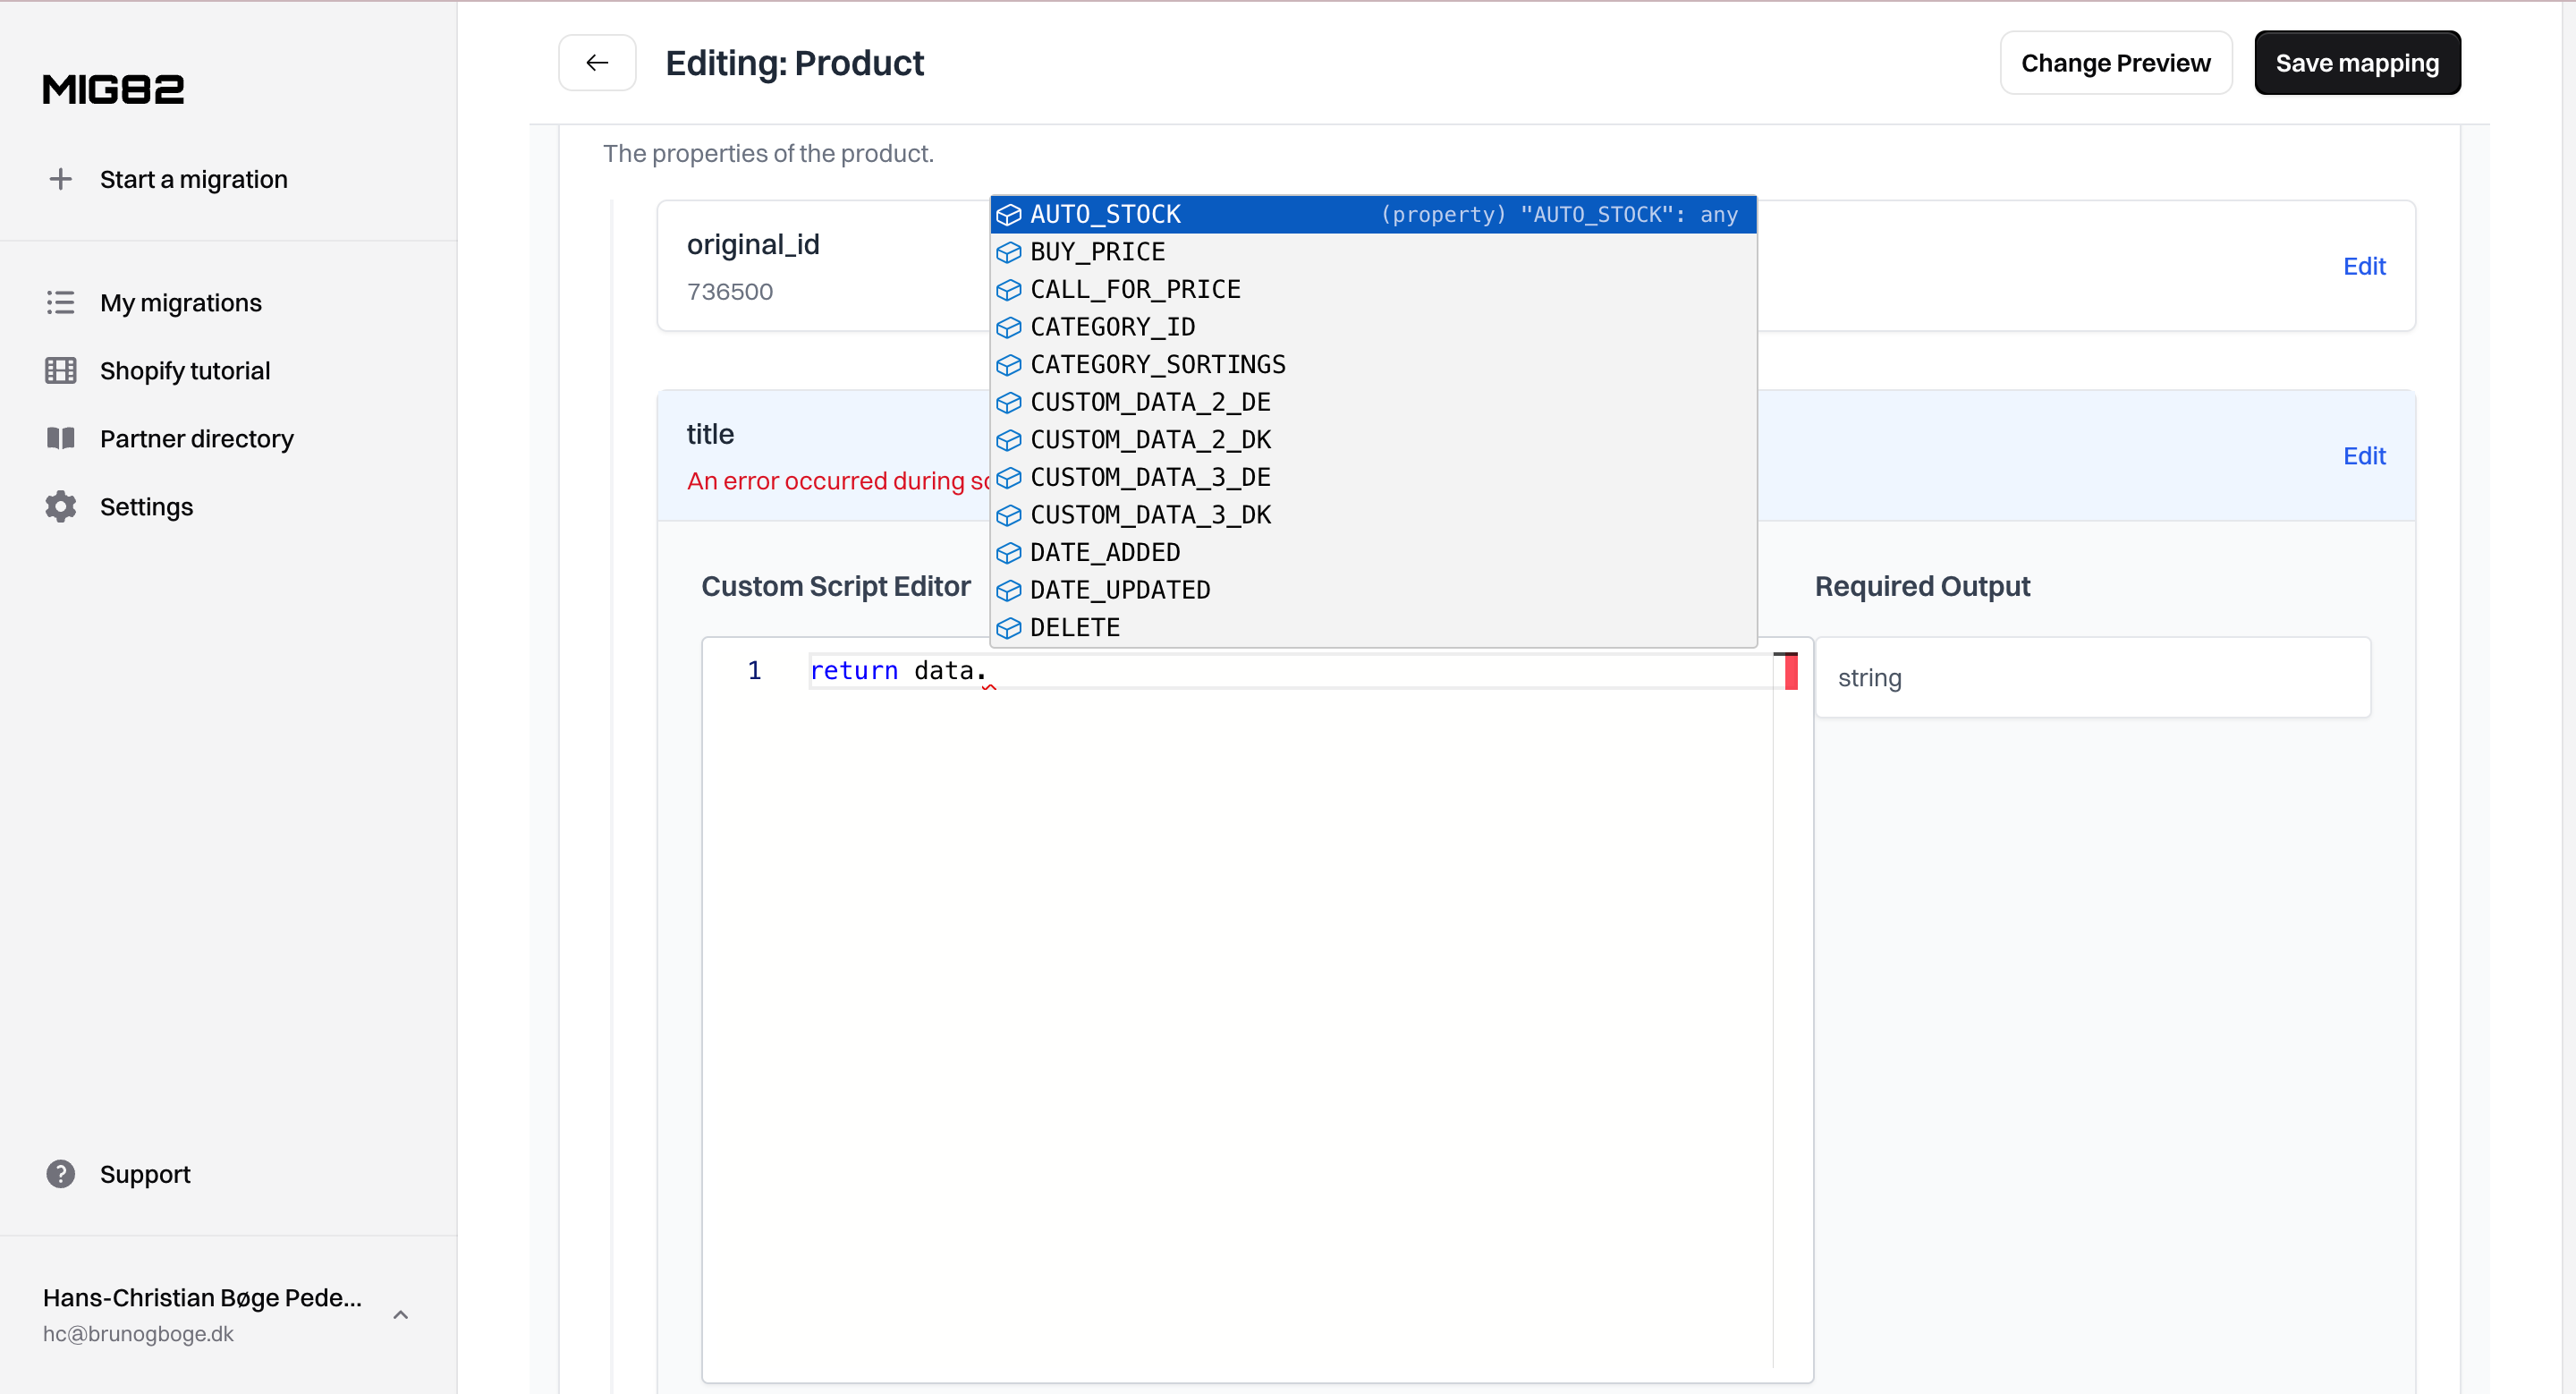The height and width of the screenshot is (1394, 2576).
Task: Click the red error message under title
Action: point(838,481)
